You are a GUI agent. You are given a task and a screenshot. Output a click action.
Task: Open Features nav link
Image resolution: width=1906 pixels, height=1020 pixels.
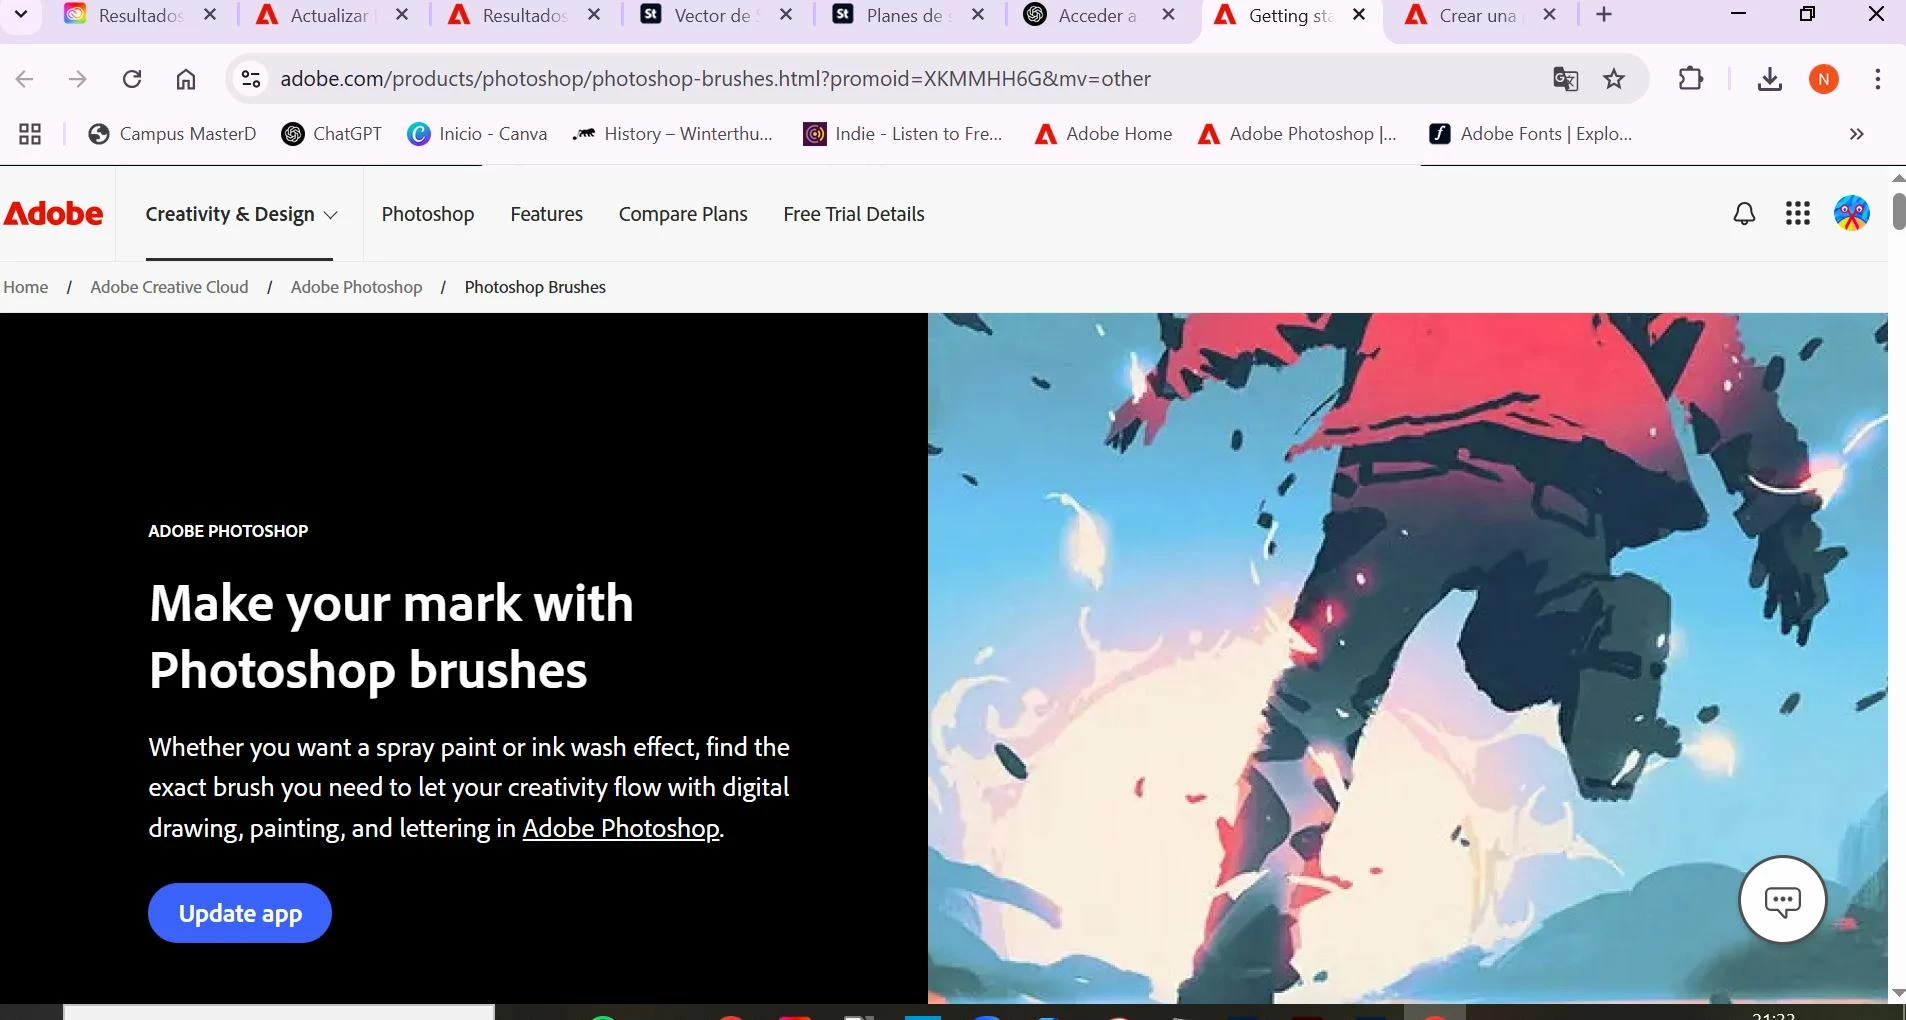coord(546,214)
